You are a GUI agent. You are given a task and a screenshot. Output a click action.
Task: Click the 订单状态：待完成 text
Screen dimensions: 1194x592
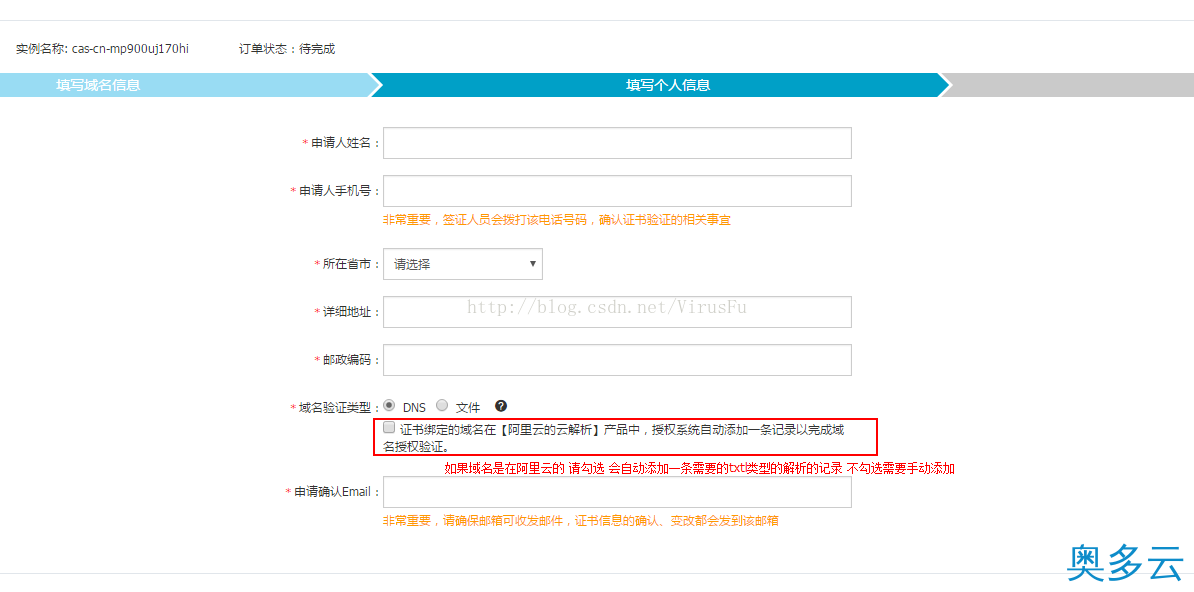pos(286,49)
